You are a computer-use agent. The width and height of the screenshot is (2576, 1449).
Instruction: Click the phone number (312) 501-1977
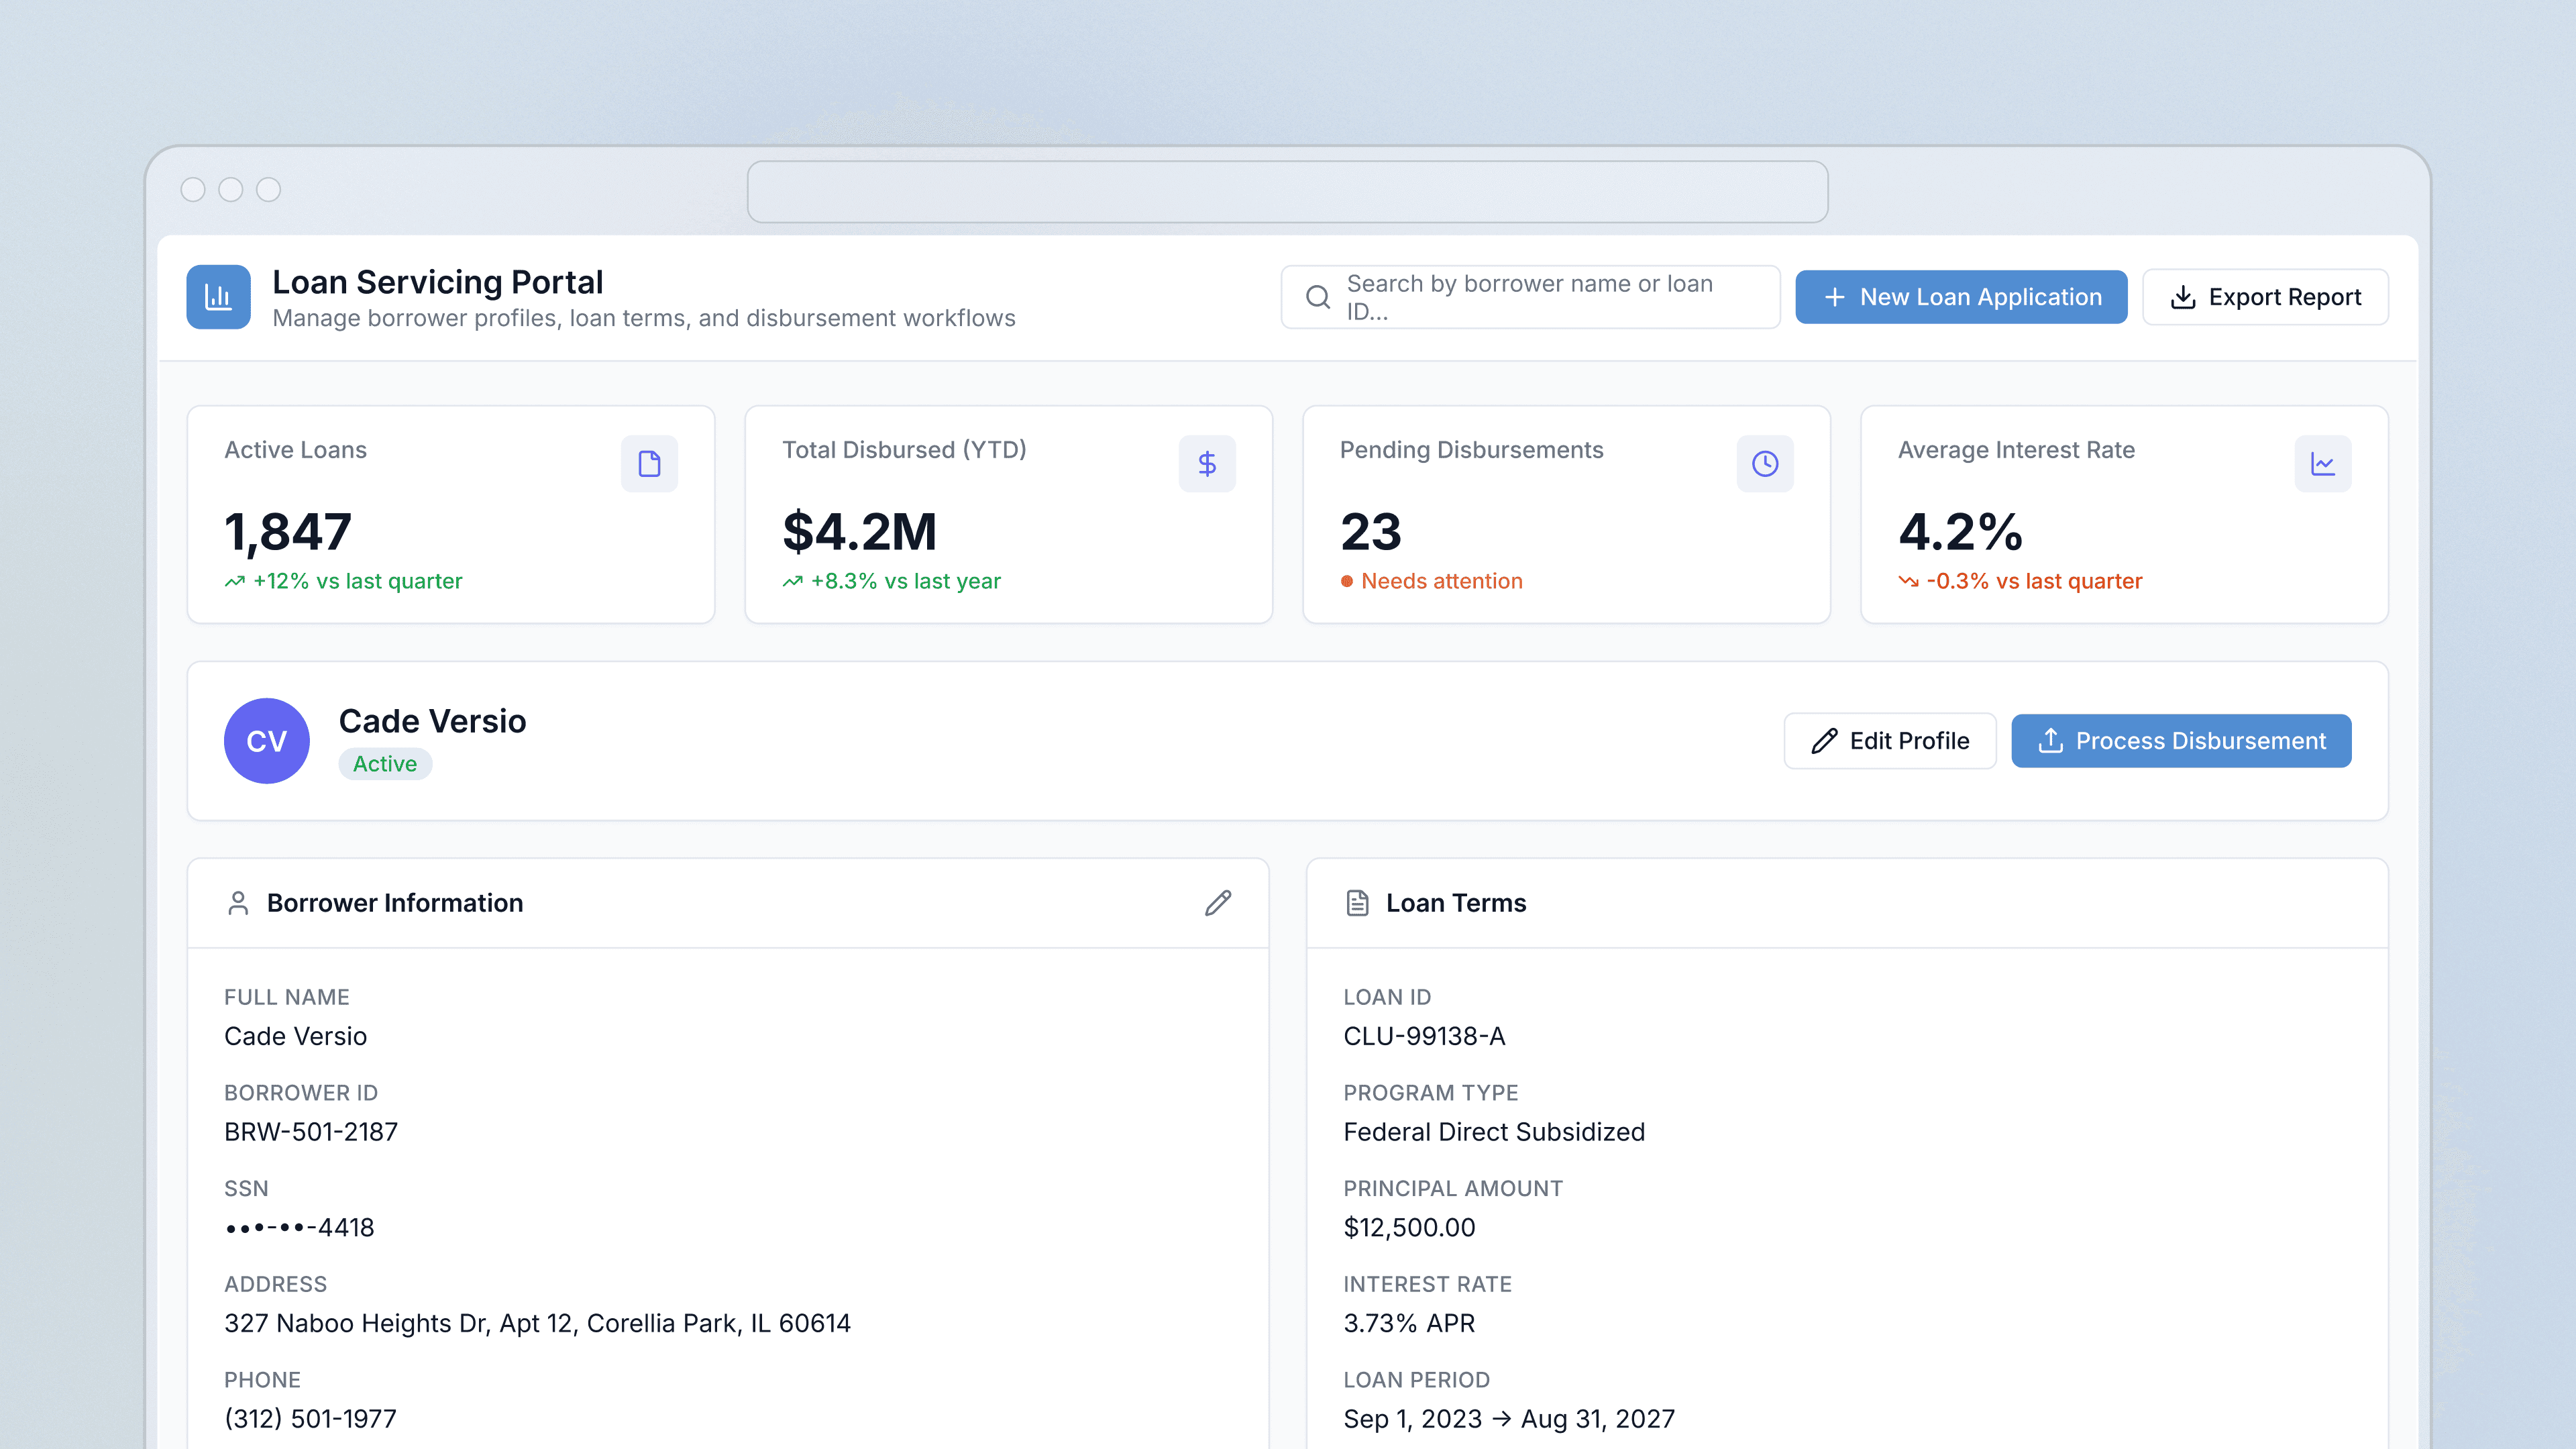coord(310,1419)
